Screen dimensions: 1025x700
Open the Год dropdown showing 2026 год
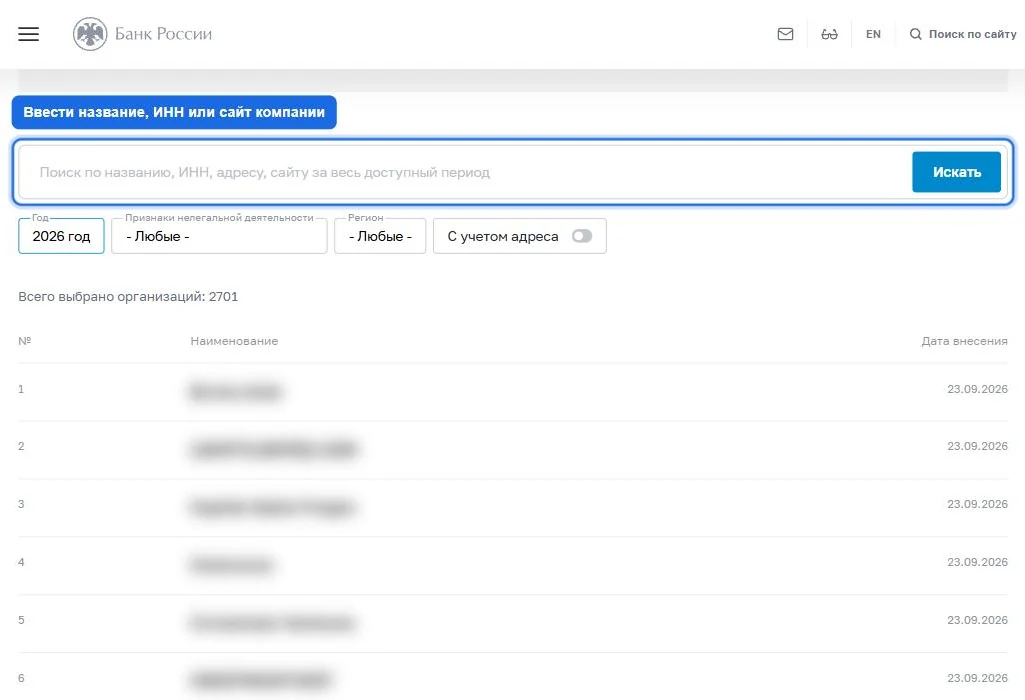tap(61, 236)
